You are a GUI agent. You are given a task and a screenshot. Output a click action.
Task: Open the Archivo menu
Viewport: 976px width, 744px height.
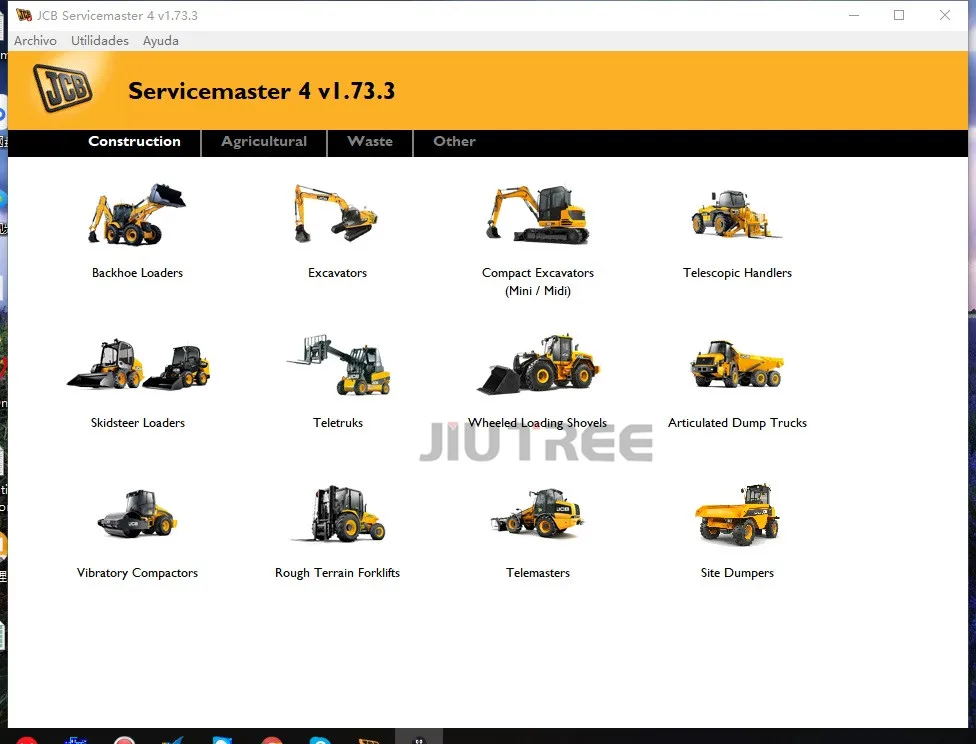tap(35, 40)
